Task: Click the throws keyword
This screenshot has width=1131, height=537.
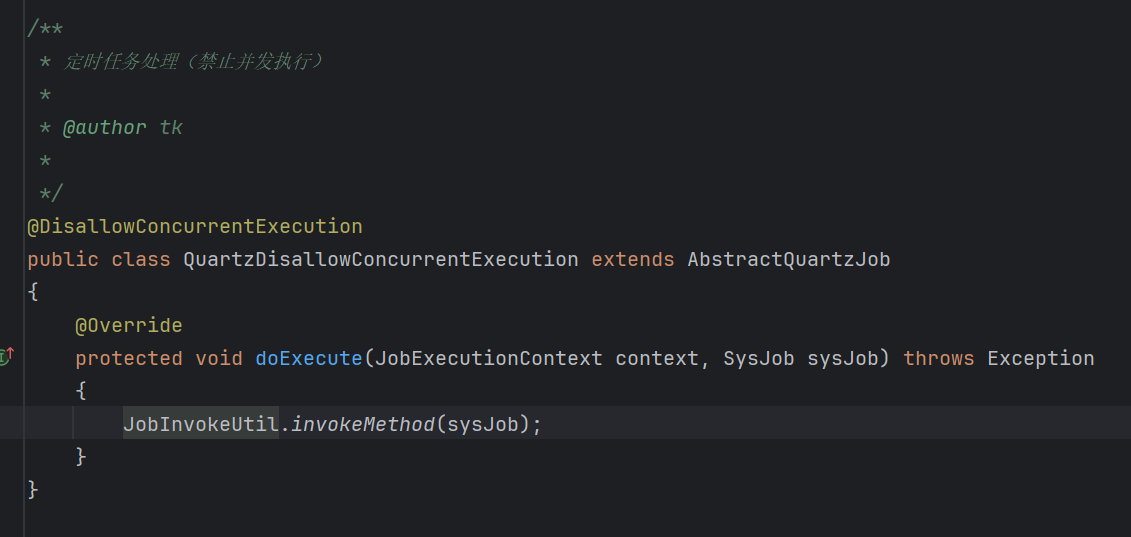Action: click(x=938, y=358)
